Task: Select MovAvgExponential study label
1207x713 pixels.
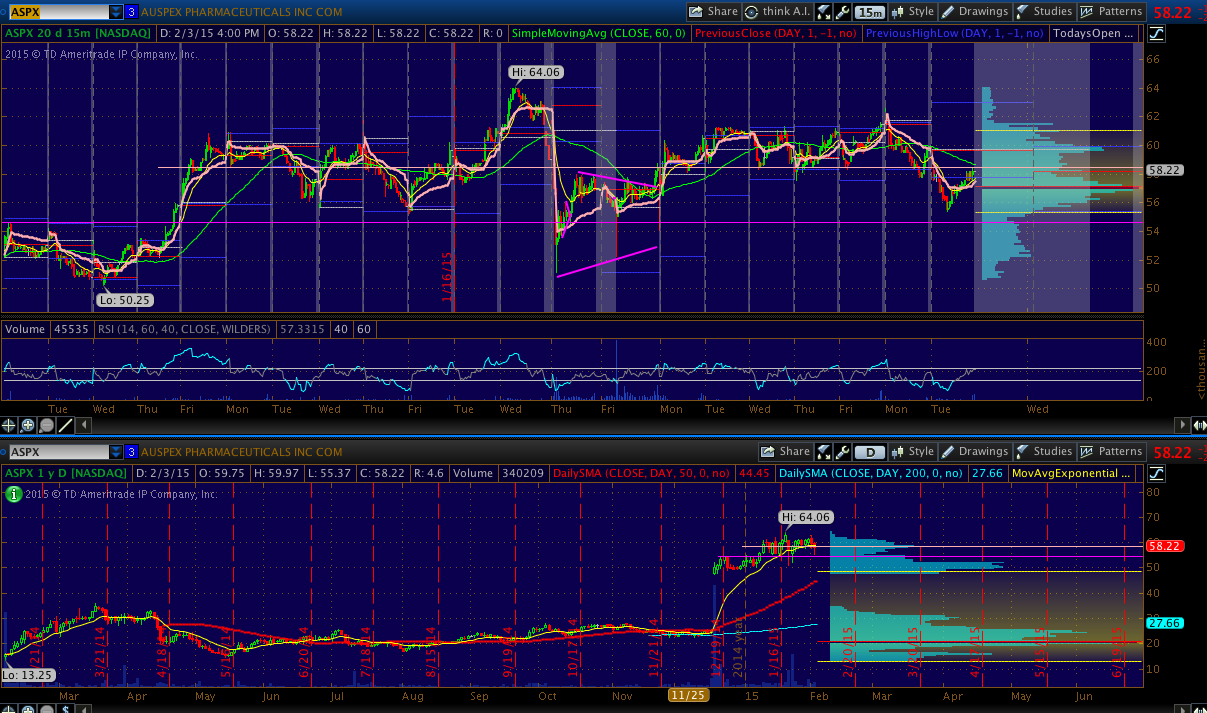Action: [1073, 473]
